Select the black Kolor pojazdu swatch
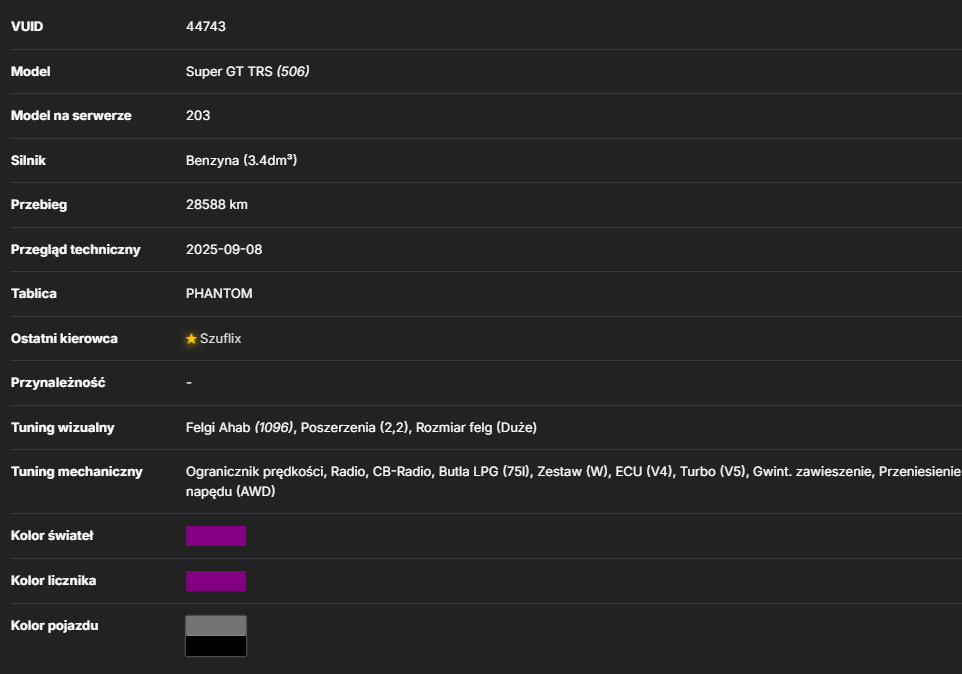Screen dimensions: 962x674 tap(216, 646)
